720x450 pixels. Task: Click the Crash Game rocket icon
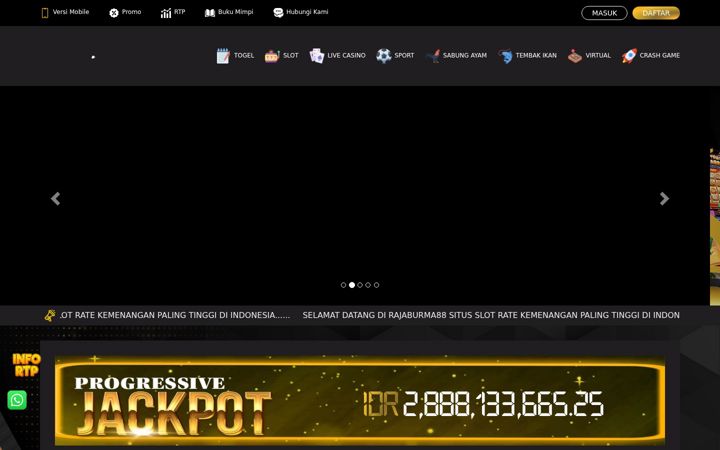coord(630,56)
